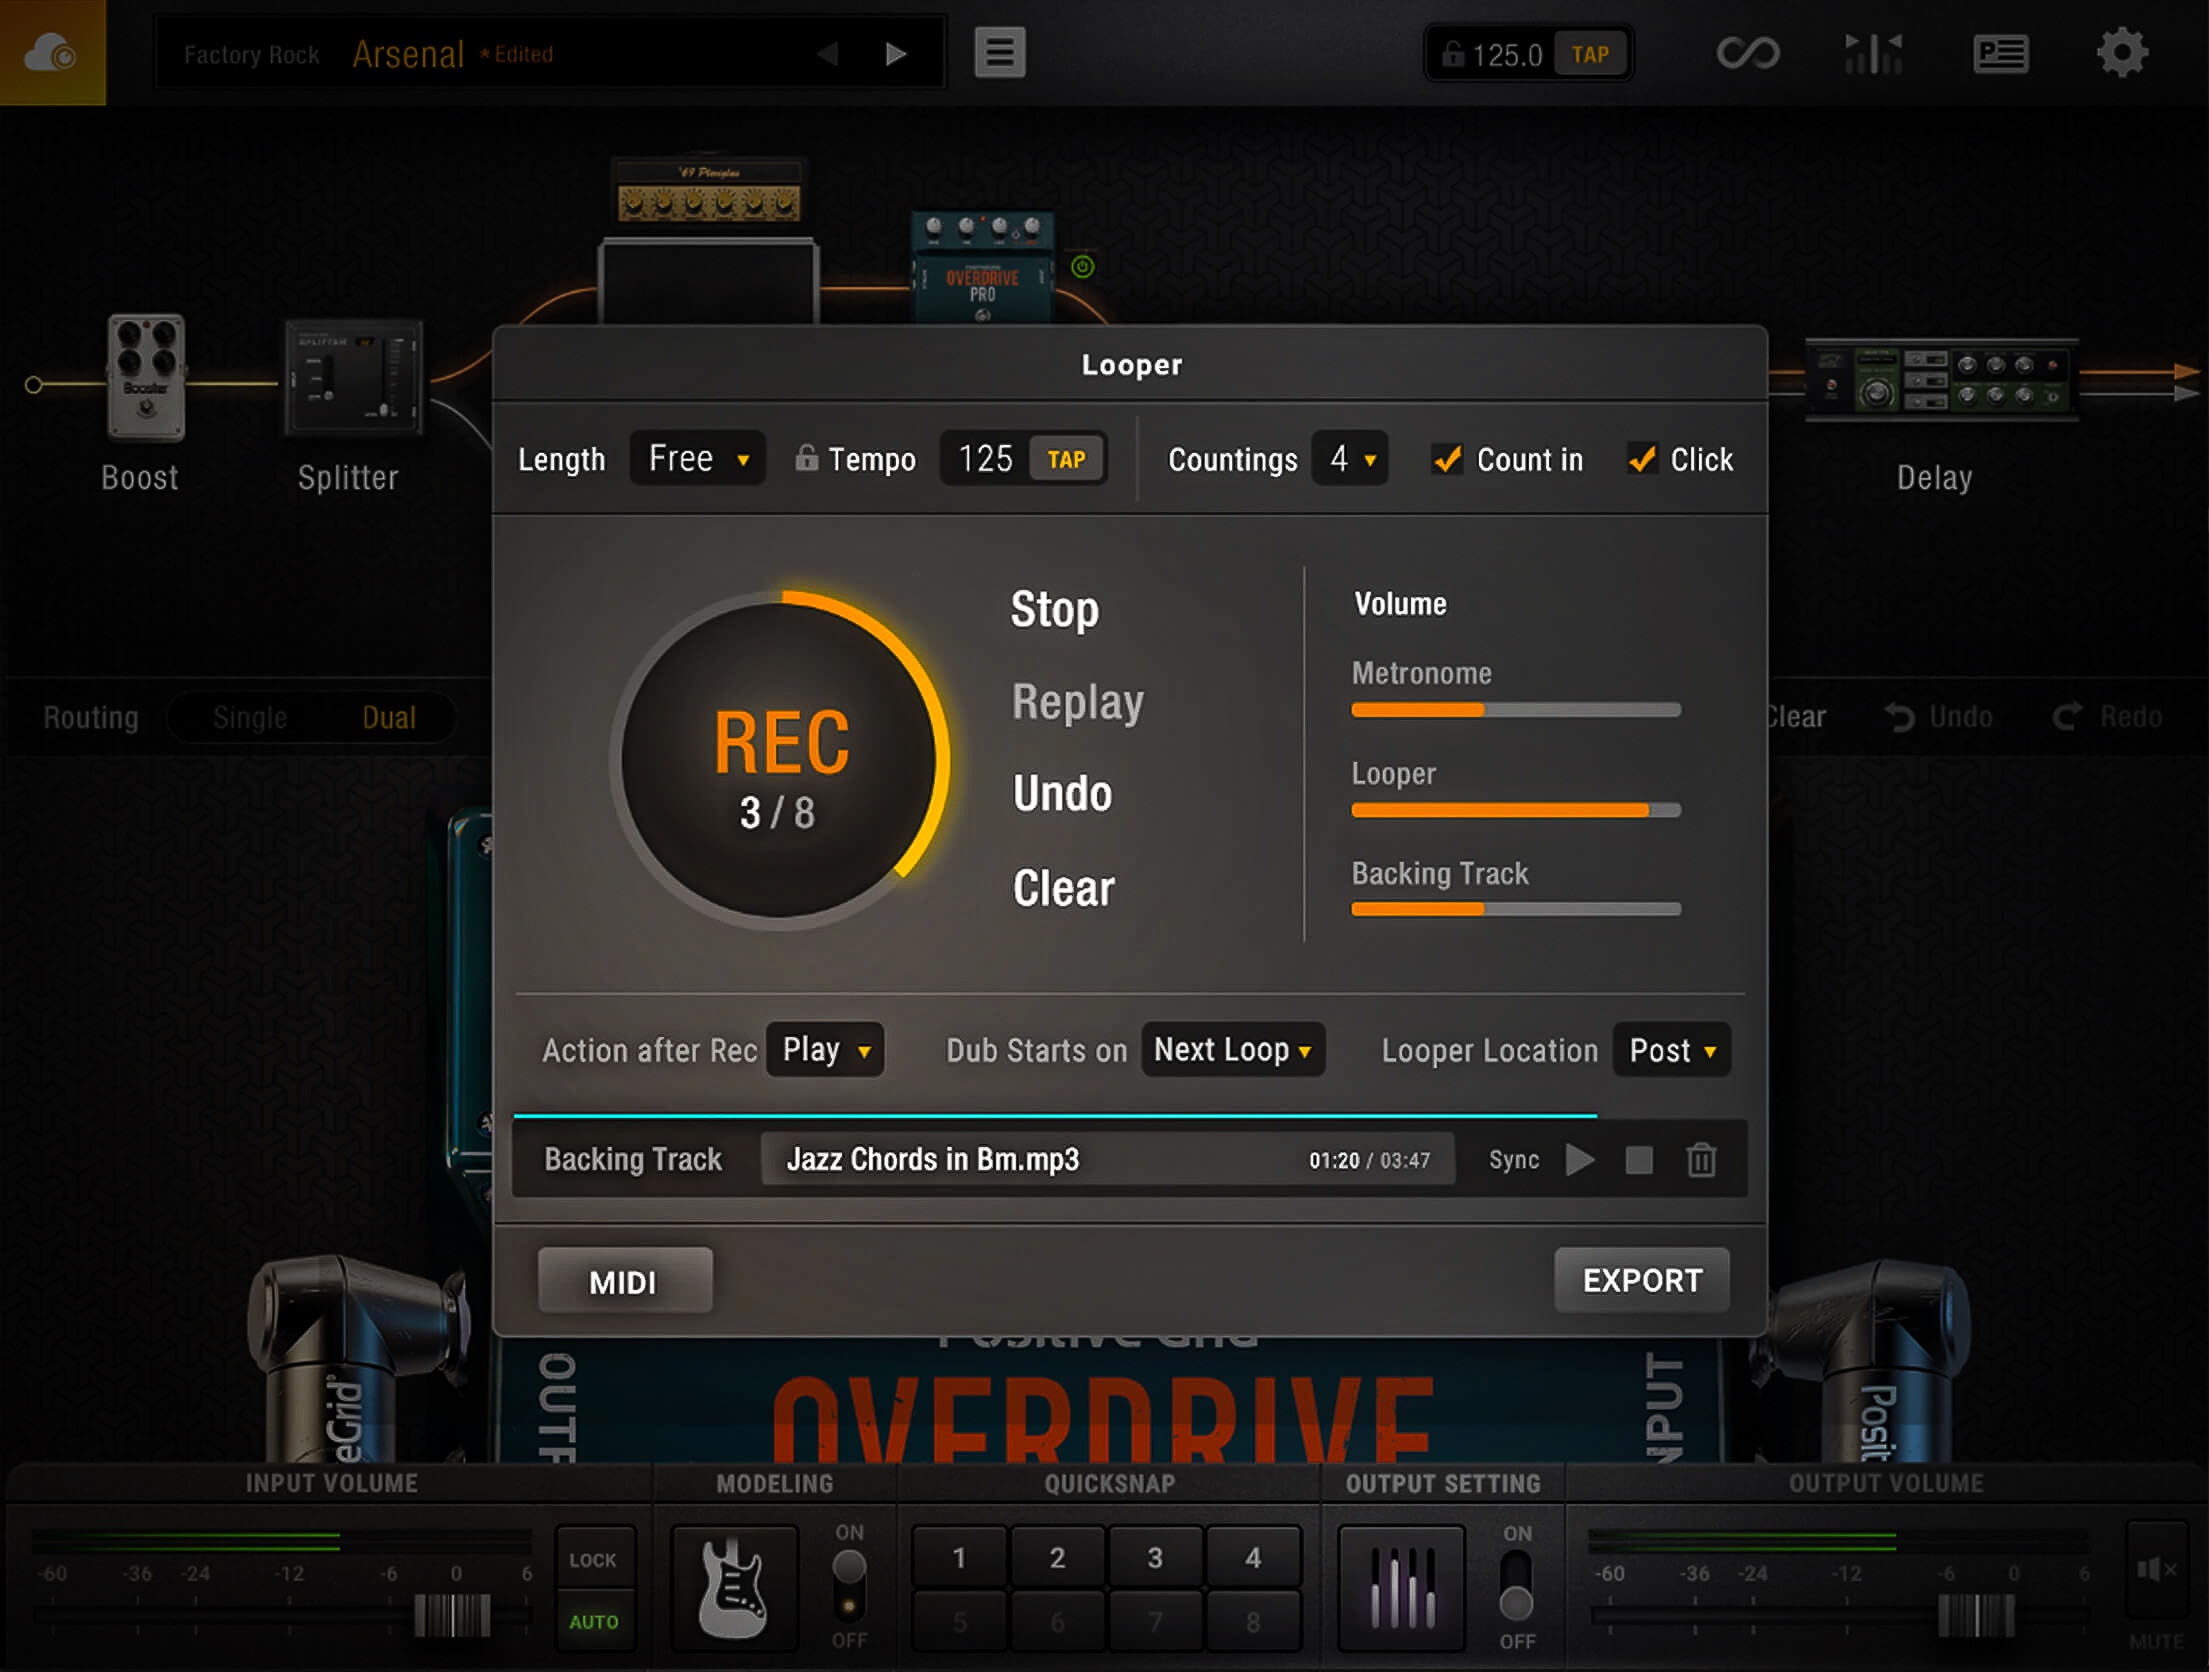Viewport: 2209px width, 1672px height.
Task: Uncheck the Count in checkbox
Action: click(x=1447, y=459)
